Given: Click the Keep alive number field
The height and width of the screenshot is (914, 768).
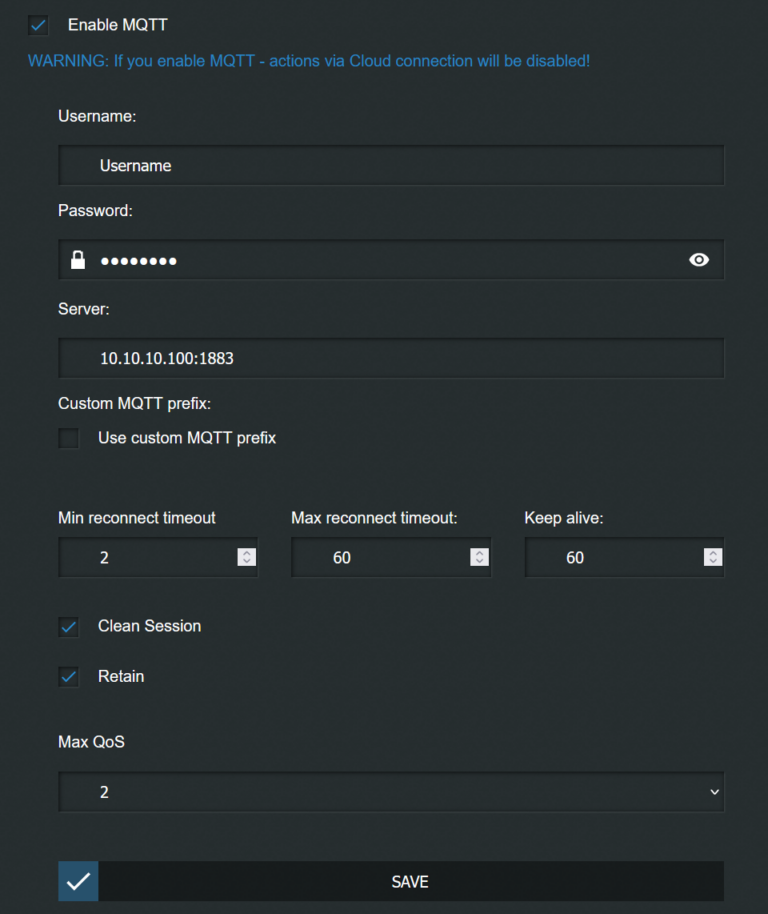Looking at the screenshot, I should [x=615, y=557].
